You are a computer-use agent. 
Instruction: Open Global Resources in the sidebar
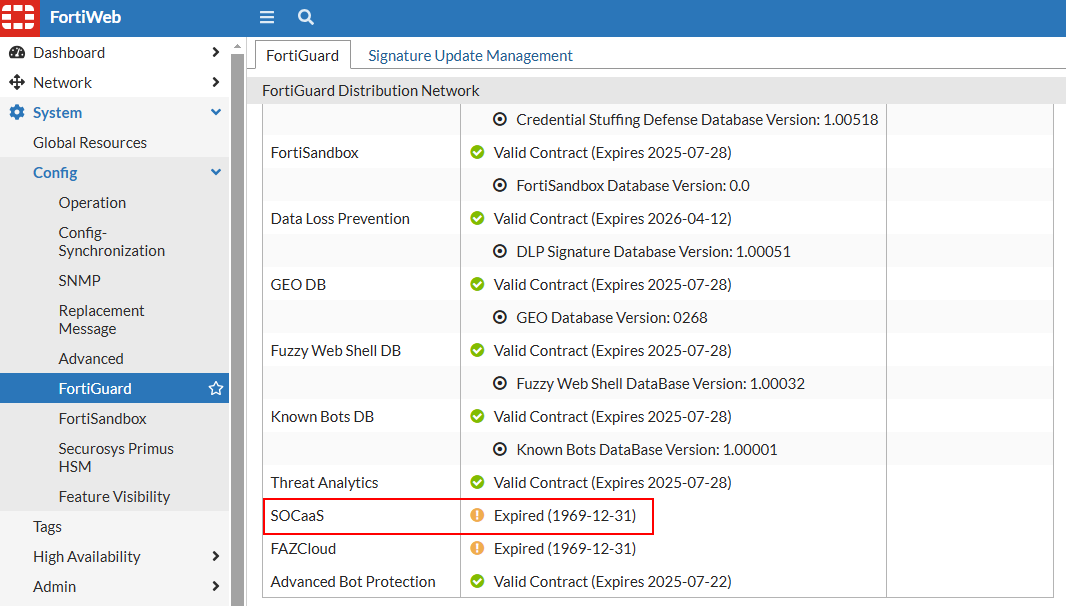tap(90, 143)
